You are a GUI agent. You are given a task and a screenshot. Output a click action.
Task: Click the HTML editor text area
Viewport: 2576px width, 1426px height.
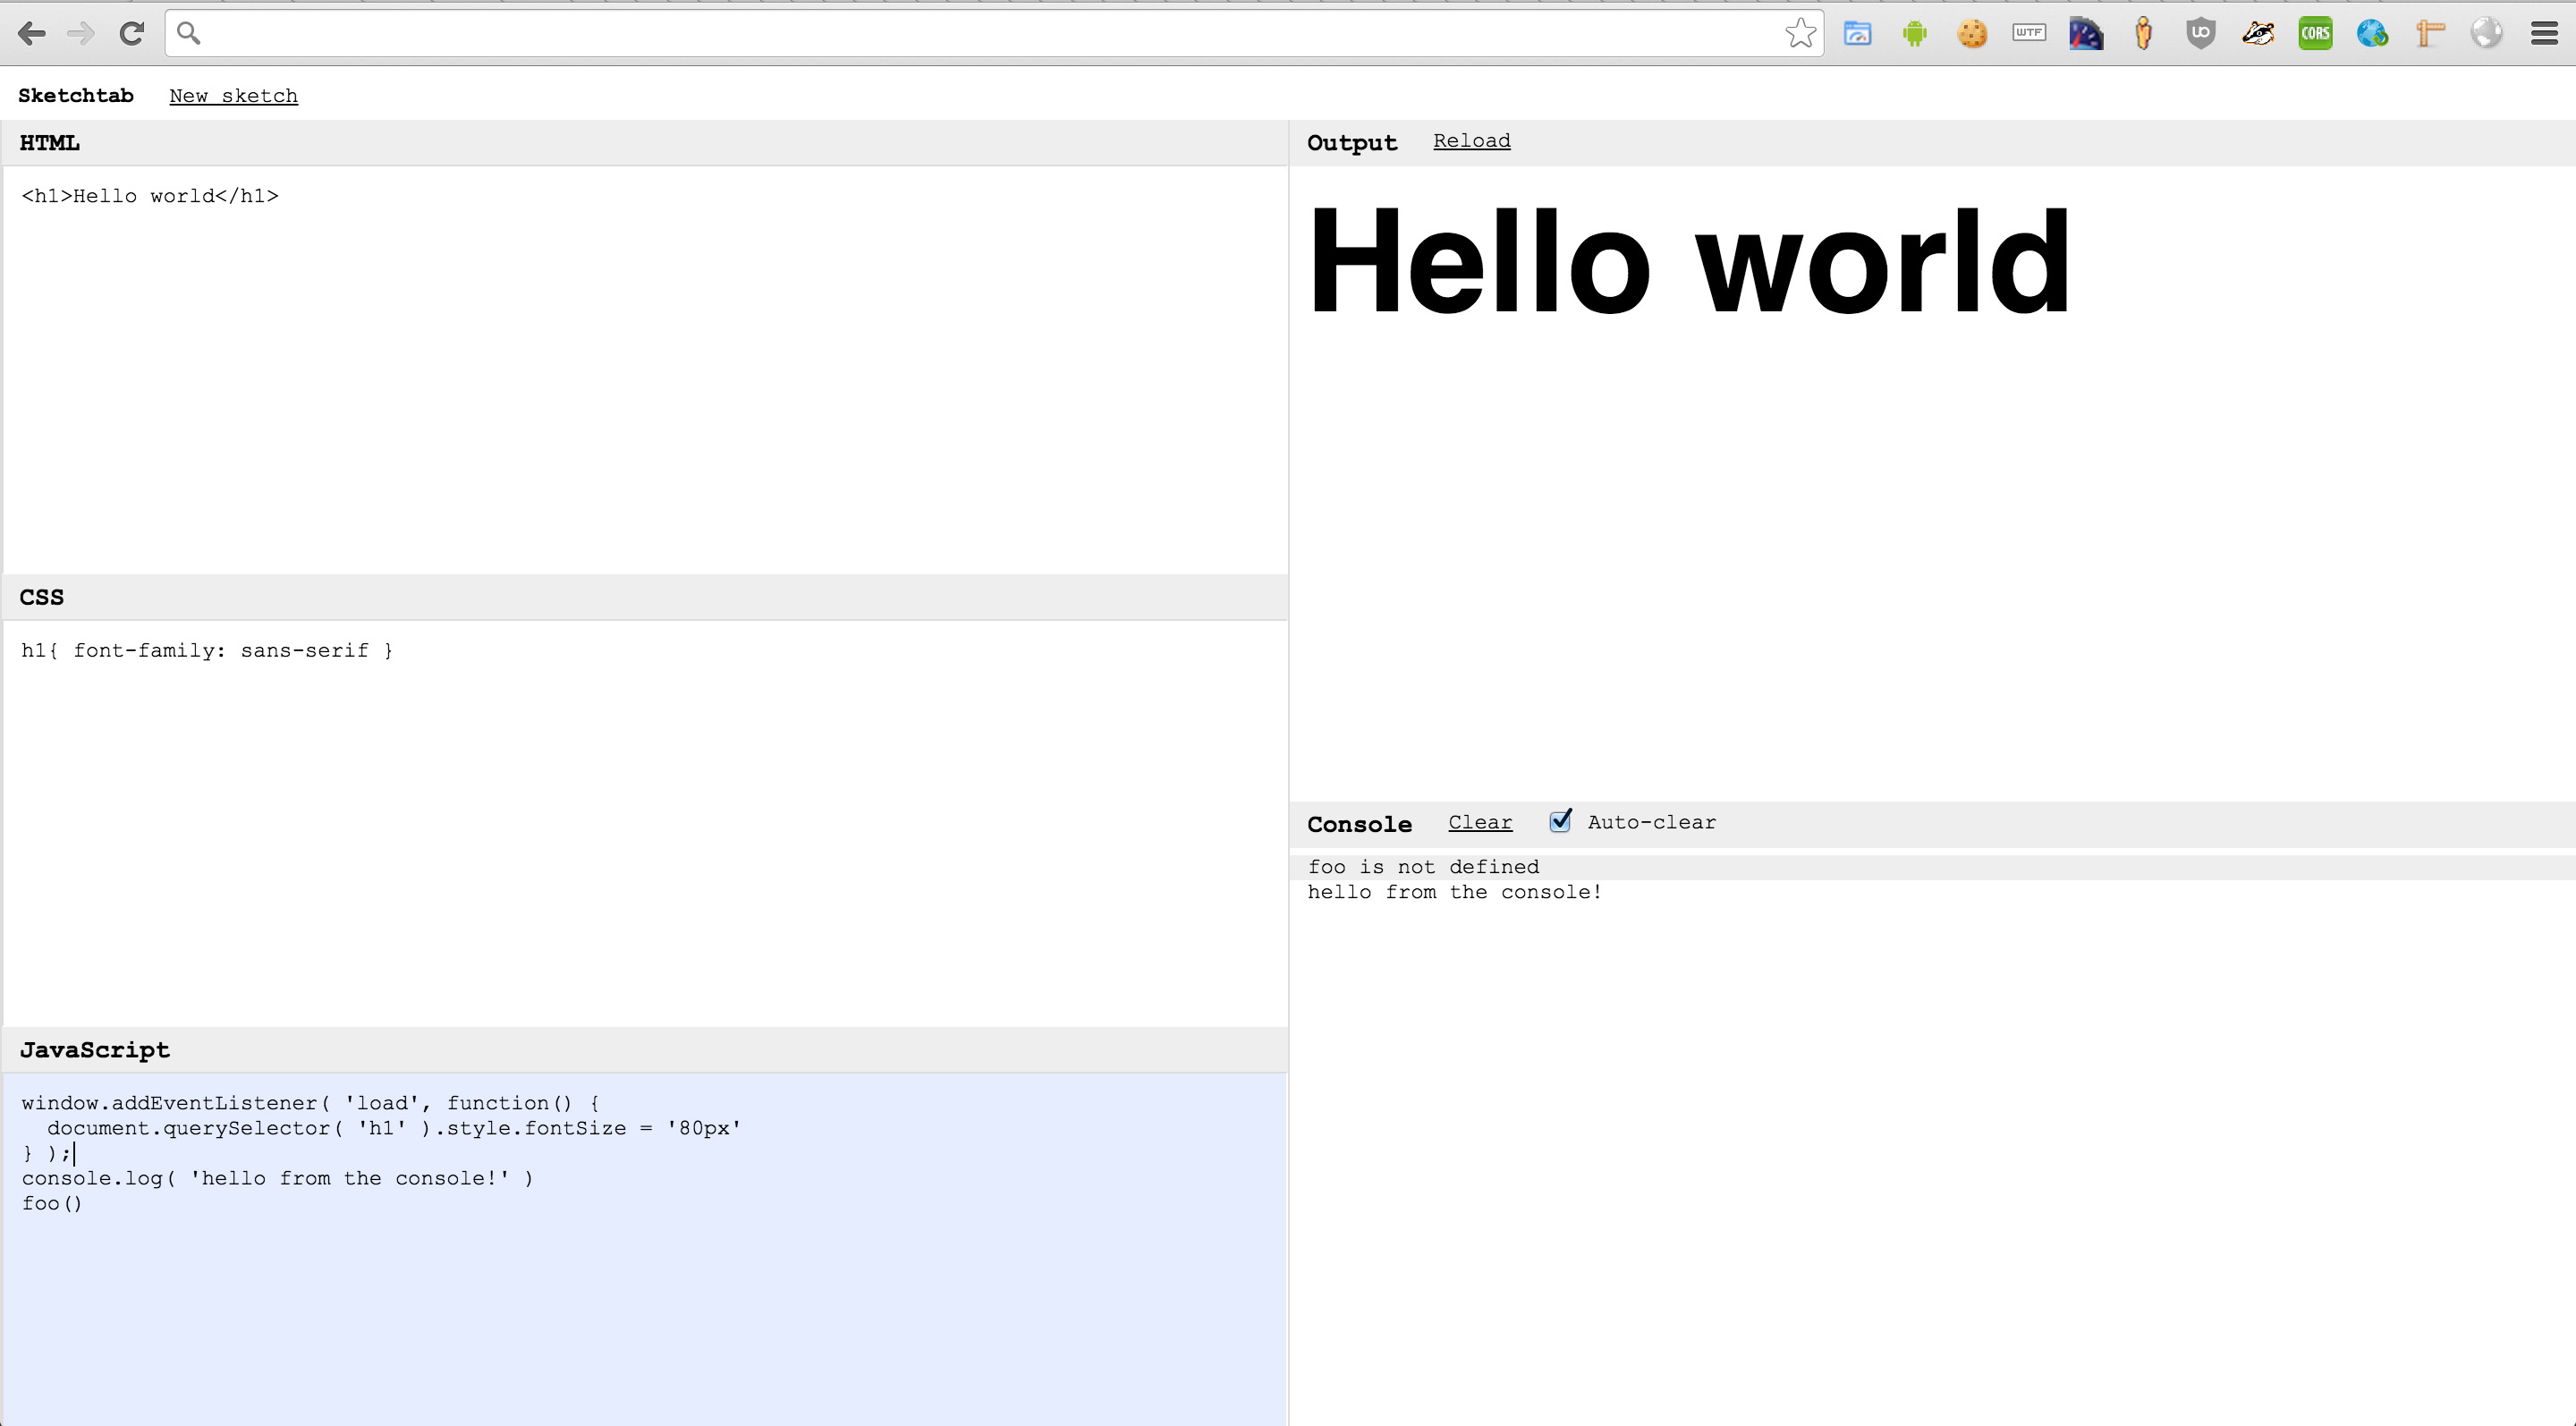click(644, 370)
